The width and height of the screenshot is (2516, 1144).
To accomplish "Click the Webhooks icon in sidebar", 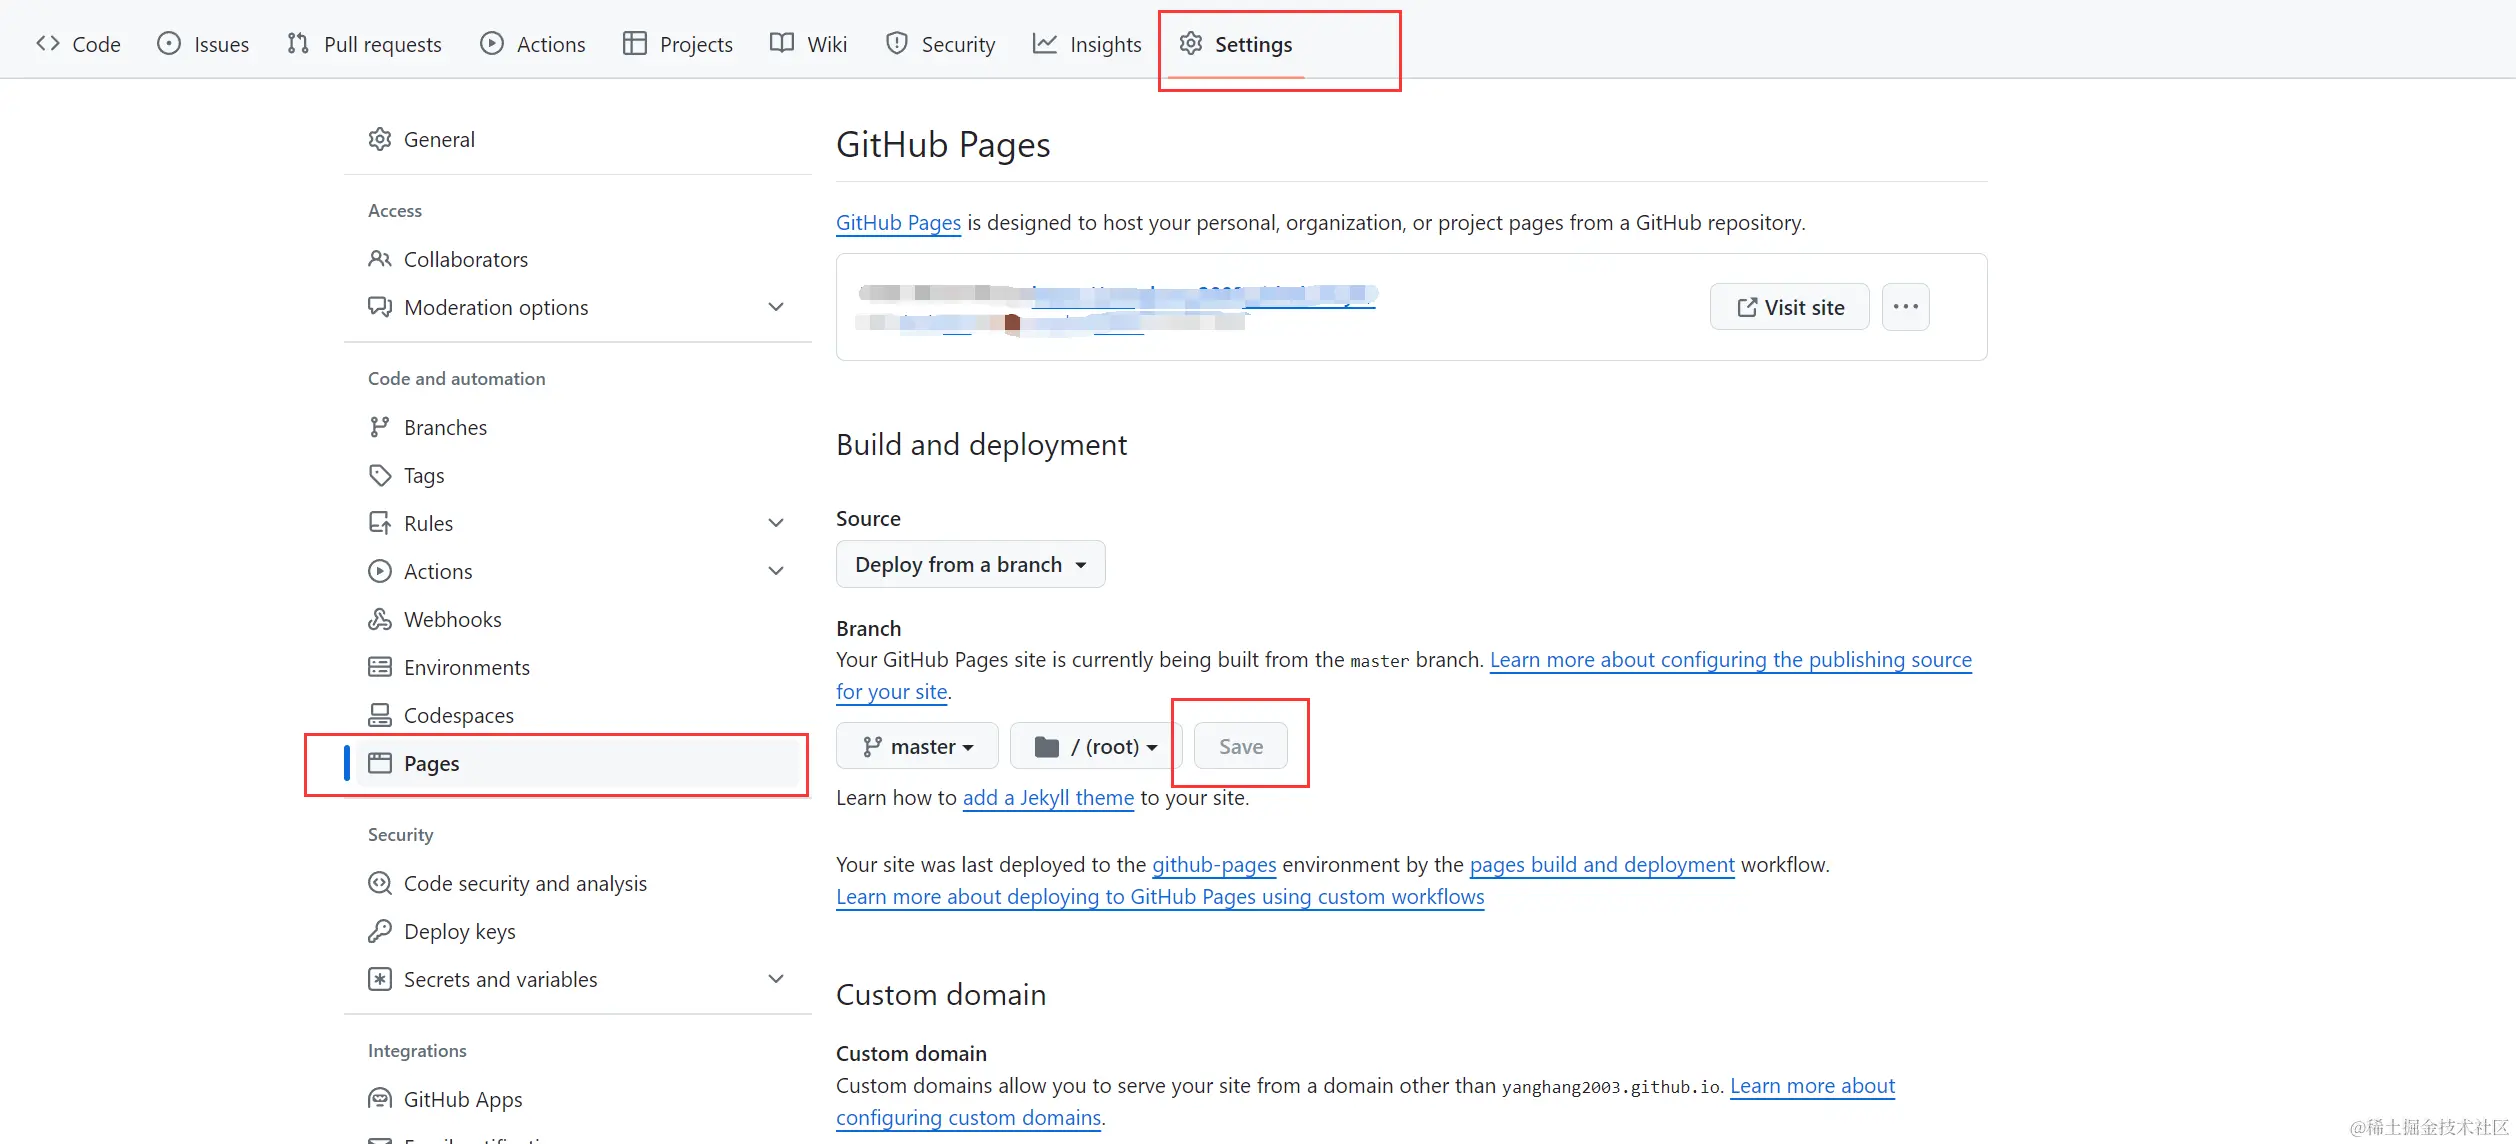I will [379, 619].
